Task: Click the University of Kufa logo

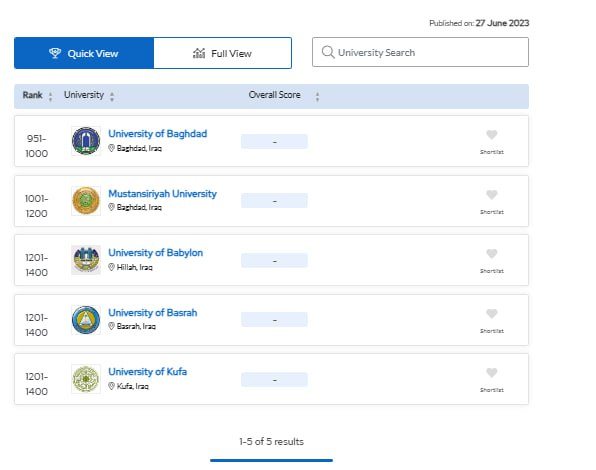Action: [86, 379]
